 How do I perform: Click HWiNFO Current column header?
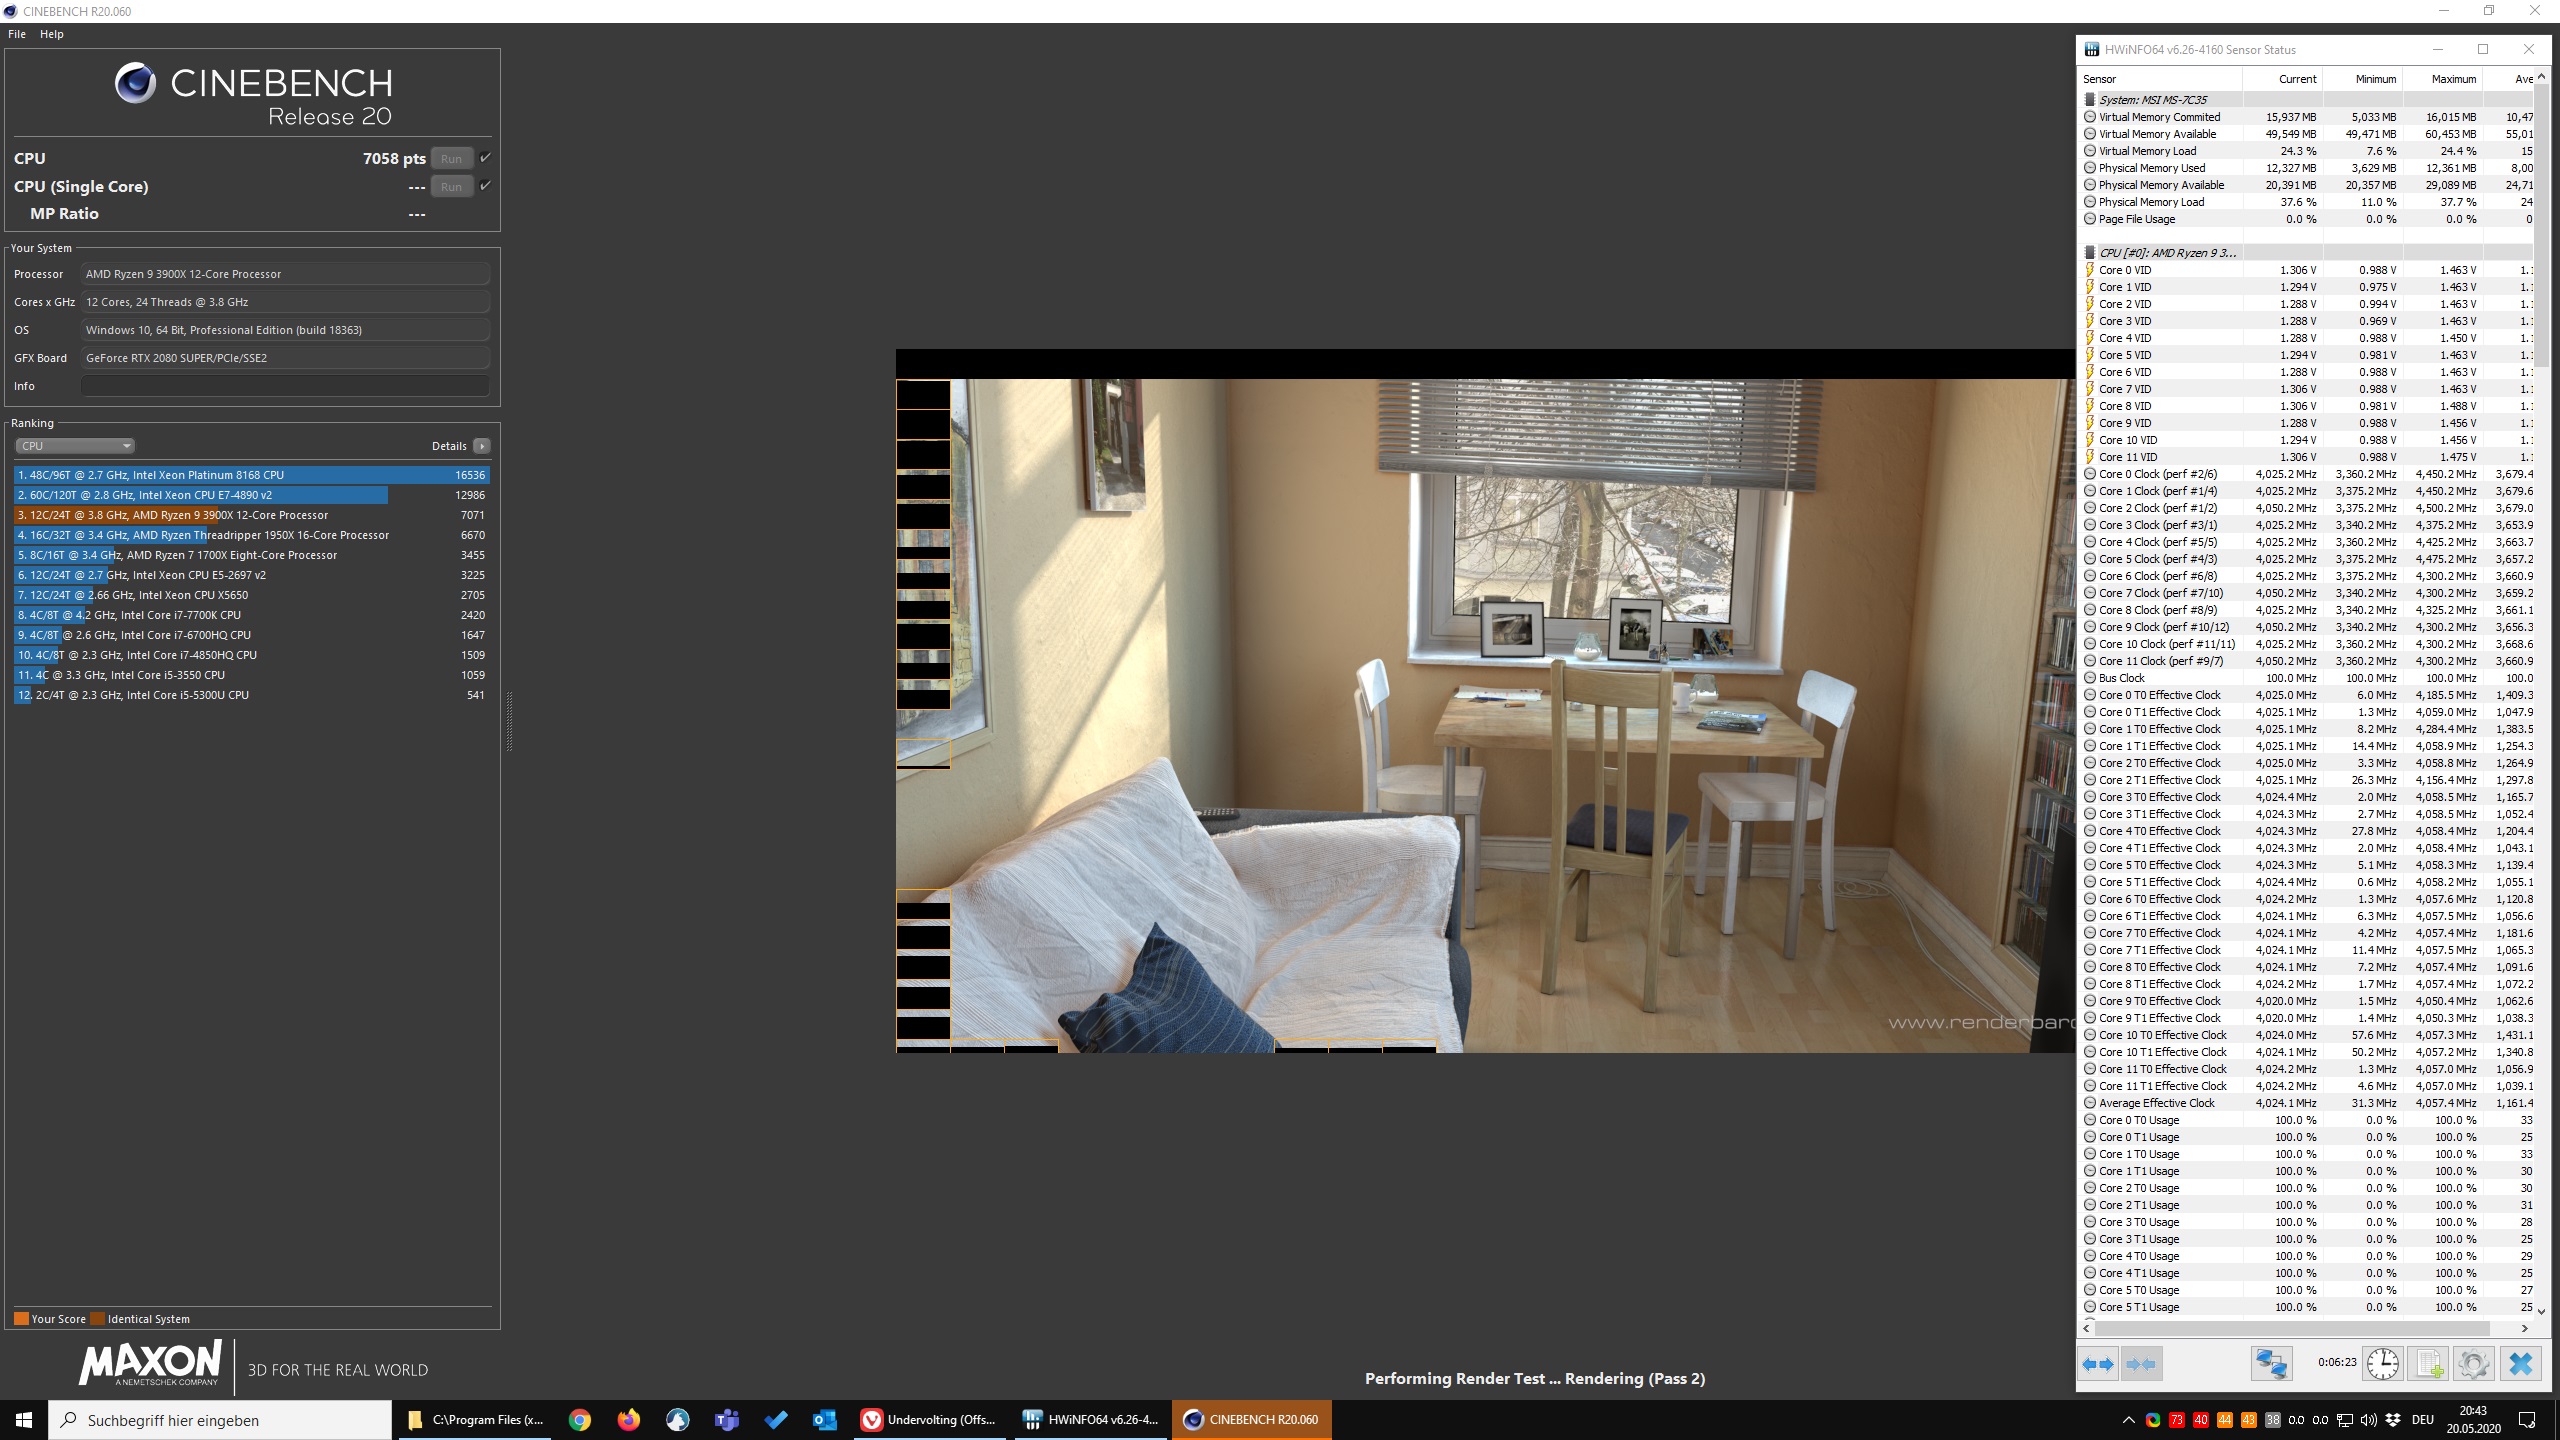point(2283,79)
